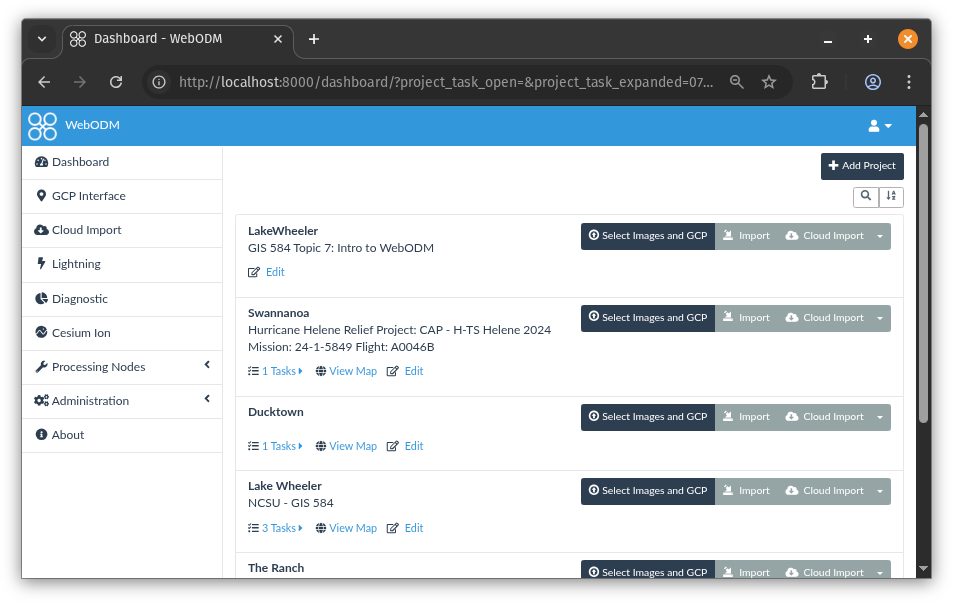
Task: Open the user account menu icon
Action: tap(879, 126)
